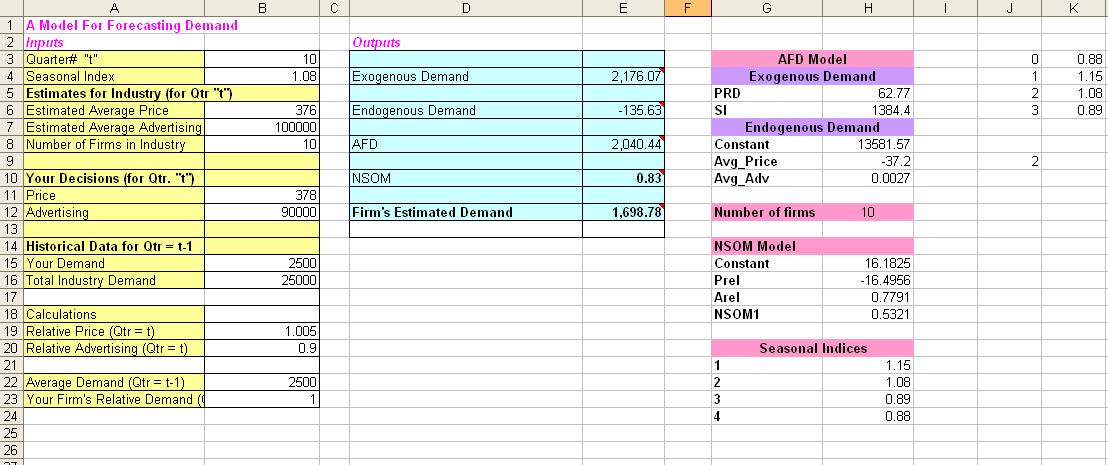Select Total Industry Demand value 25000
The image size is (1108, 465).
pos(262,280)
